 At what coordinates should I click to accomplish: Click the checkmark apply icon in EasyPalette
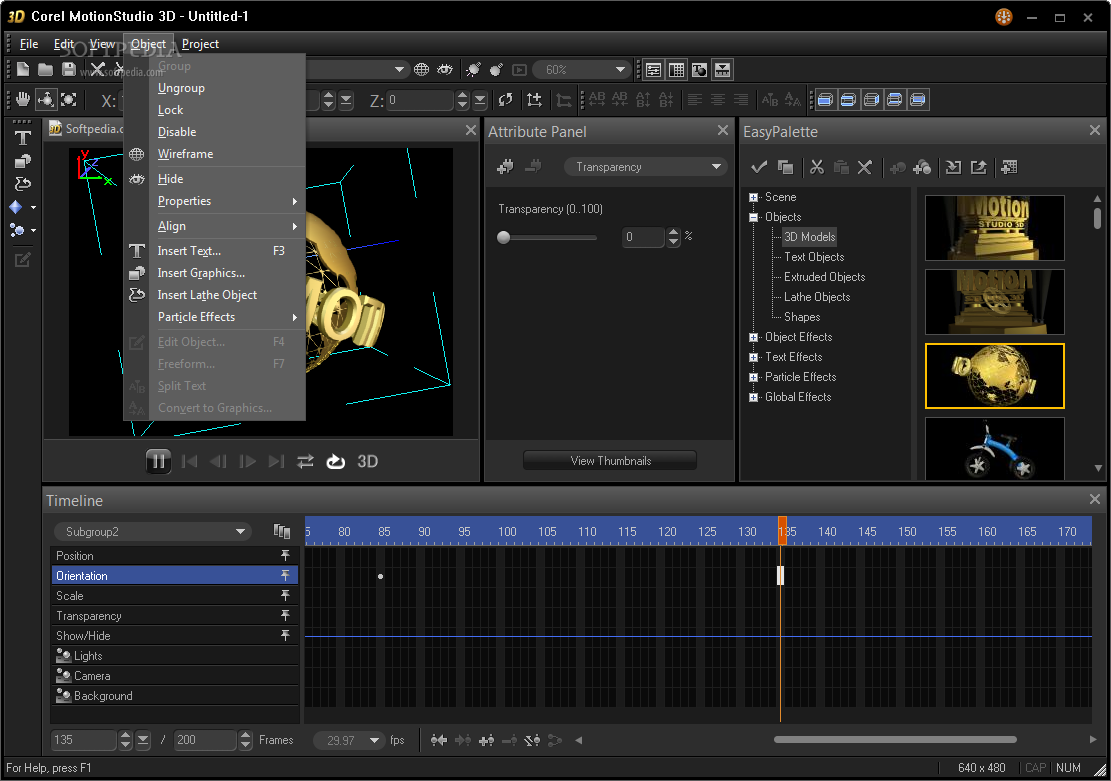click(759, 167)
